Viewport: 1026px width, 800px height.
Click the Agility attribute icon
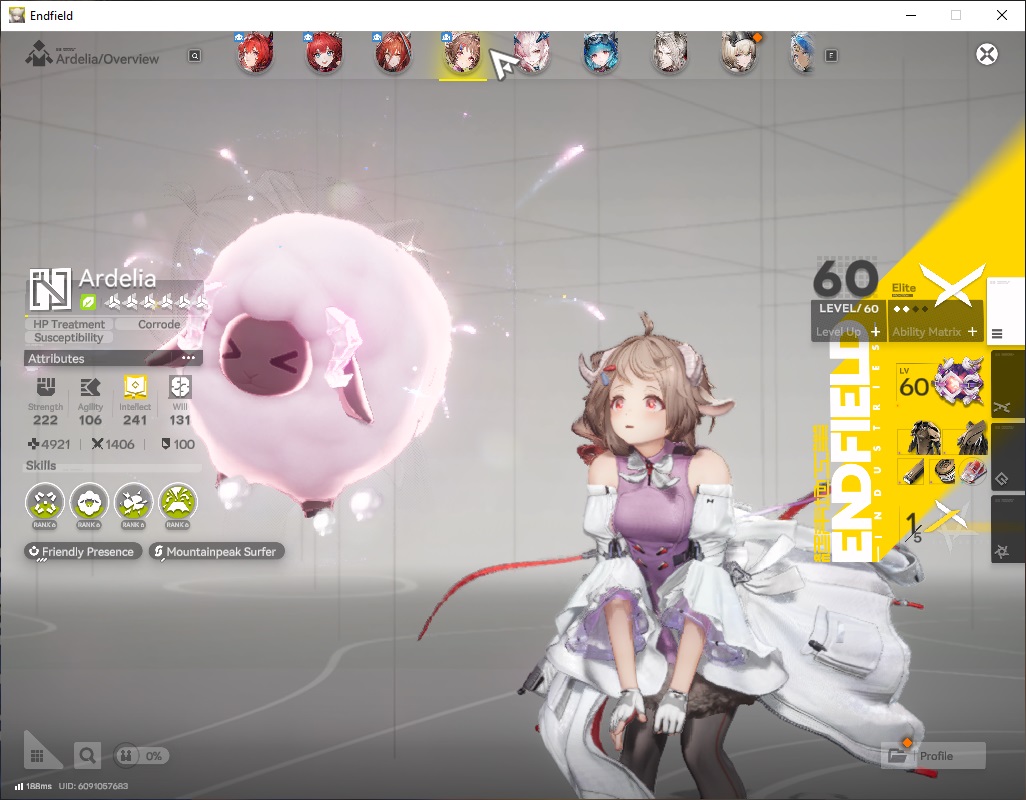[x=90, y=387]
